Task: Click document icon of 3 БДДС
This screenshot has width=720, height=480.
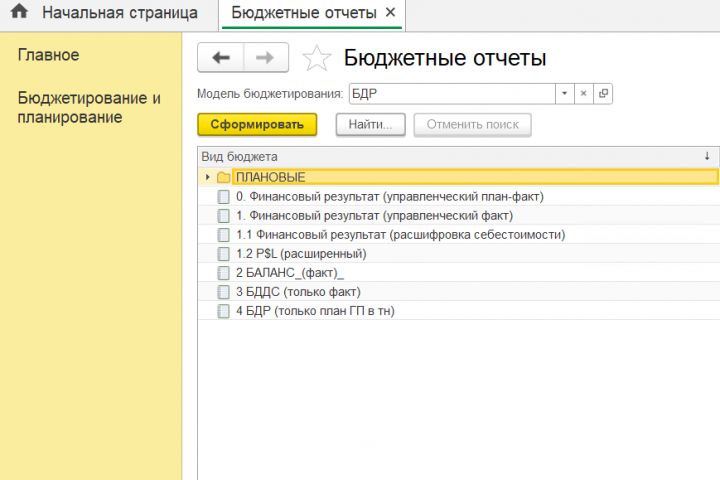Action: [x=224, y=292]
